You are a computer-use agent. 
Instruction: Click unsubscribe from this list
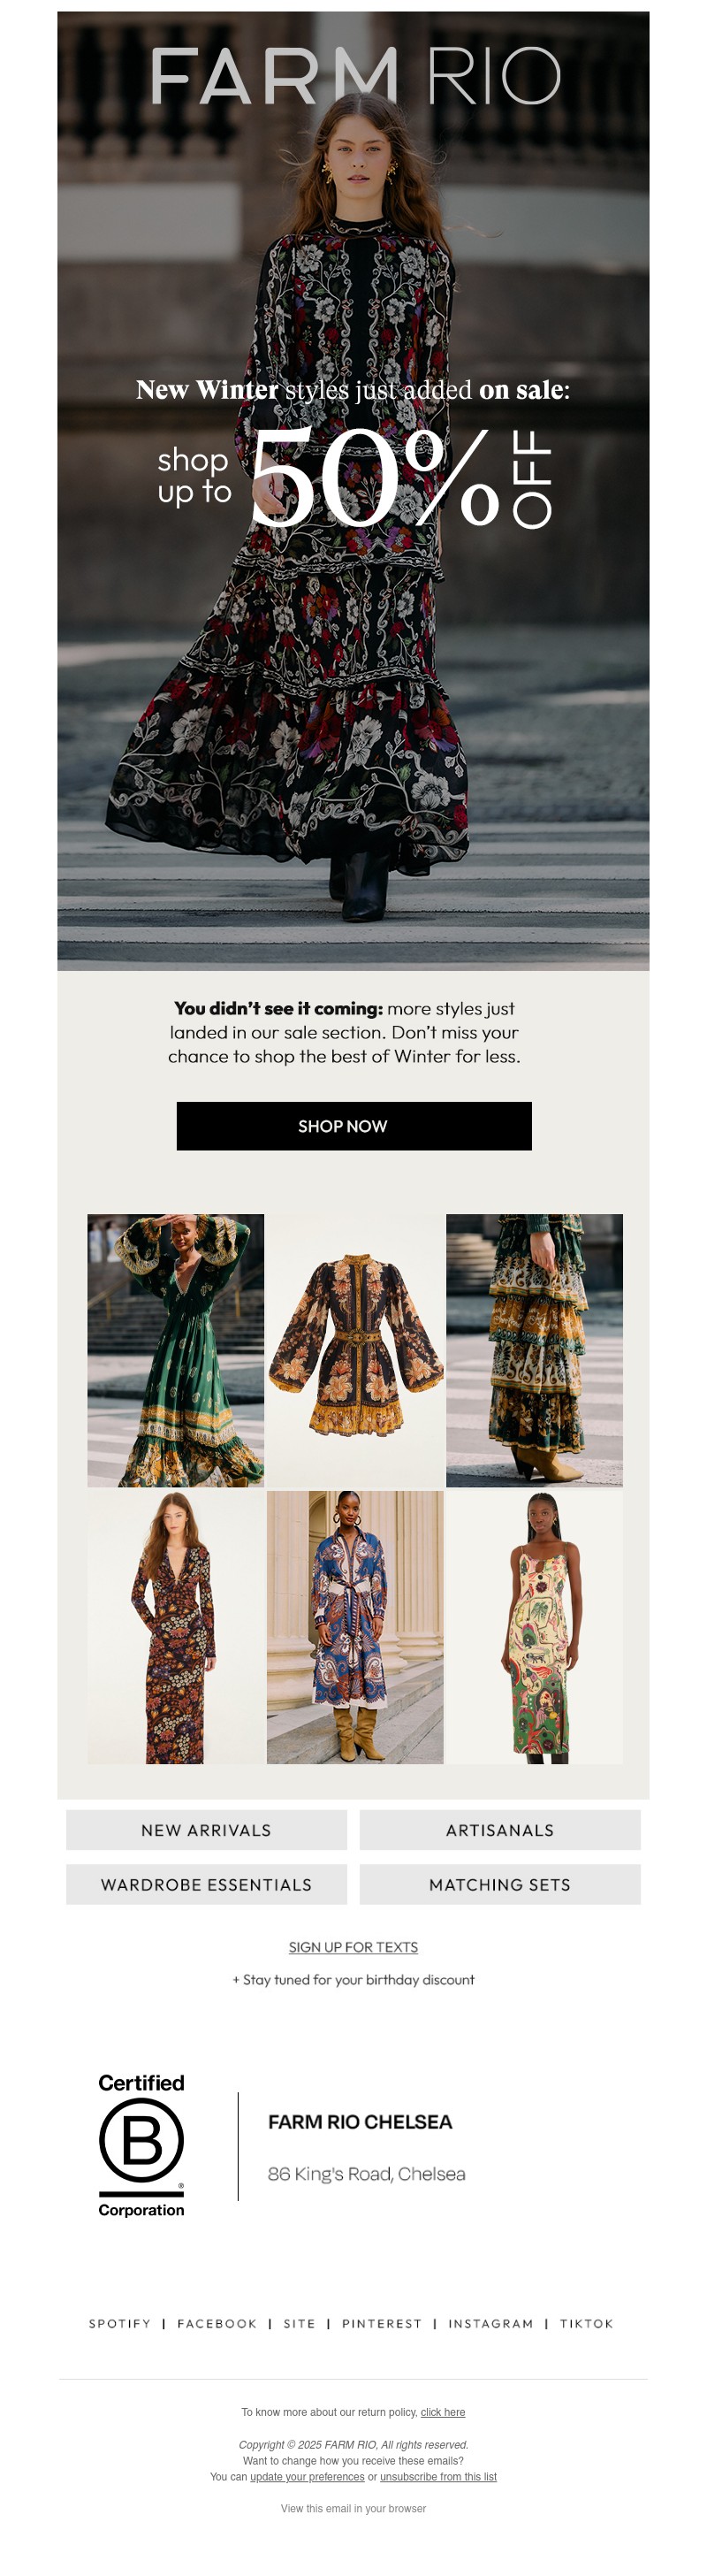(x=438, y=2477)
